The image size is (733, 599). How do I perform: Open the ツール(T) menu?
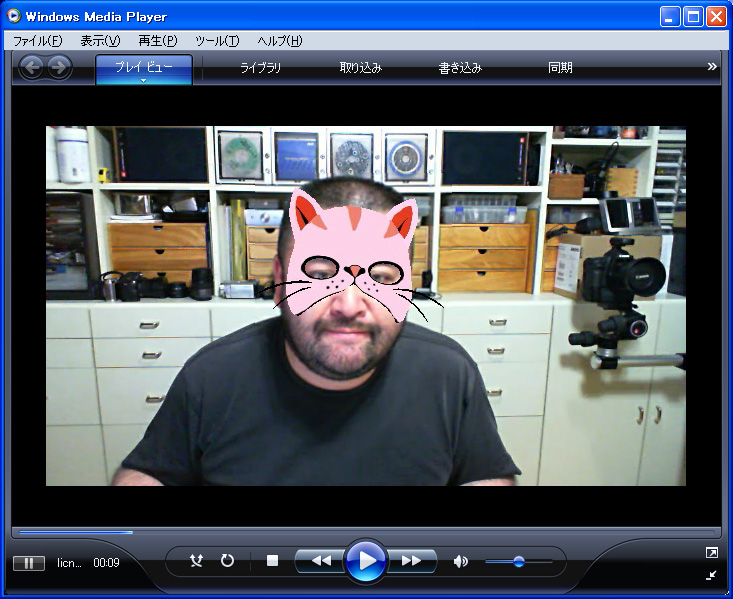(217, 41)
